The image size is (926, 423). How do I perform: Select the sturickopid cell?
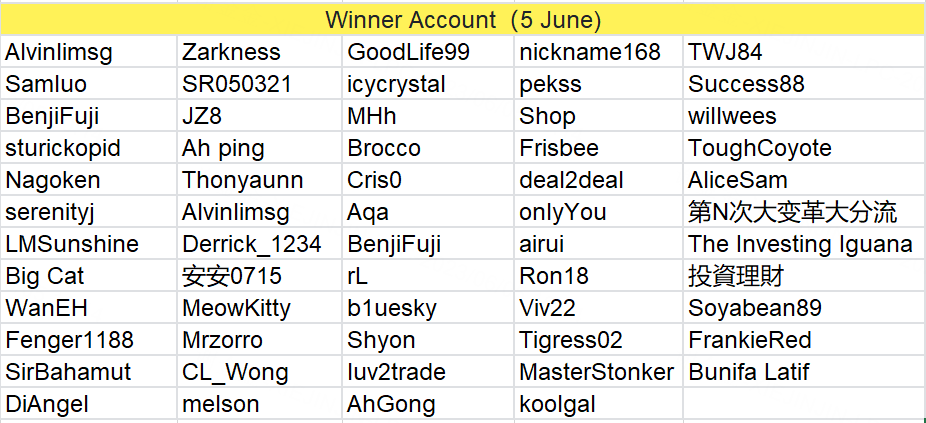(x=89, y=148)
